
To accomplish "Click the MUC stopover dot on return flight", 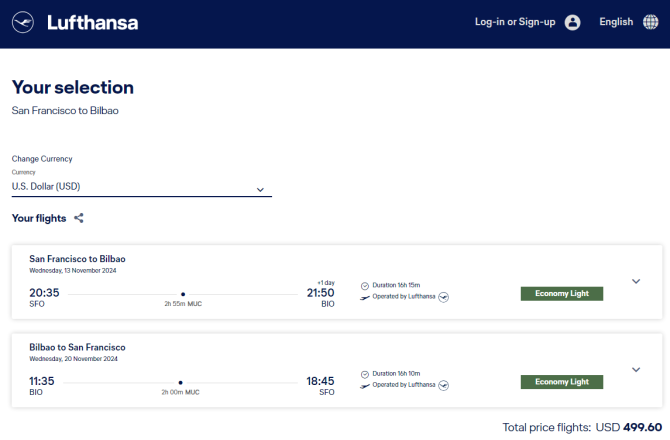I will (x=180, y=383).
